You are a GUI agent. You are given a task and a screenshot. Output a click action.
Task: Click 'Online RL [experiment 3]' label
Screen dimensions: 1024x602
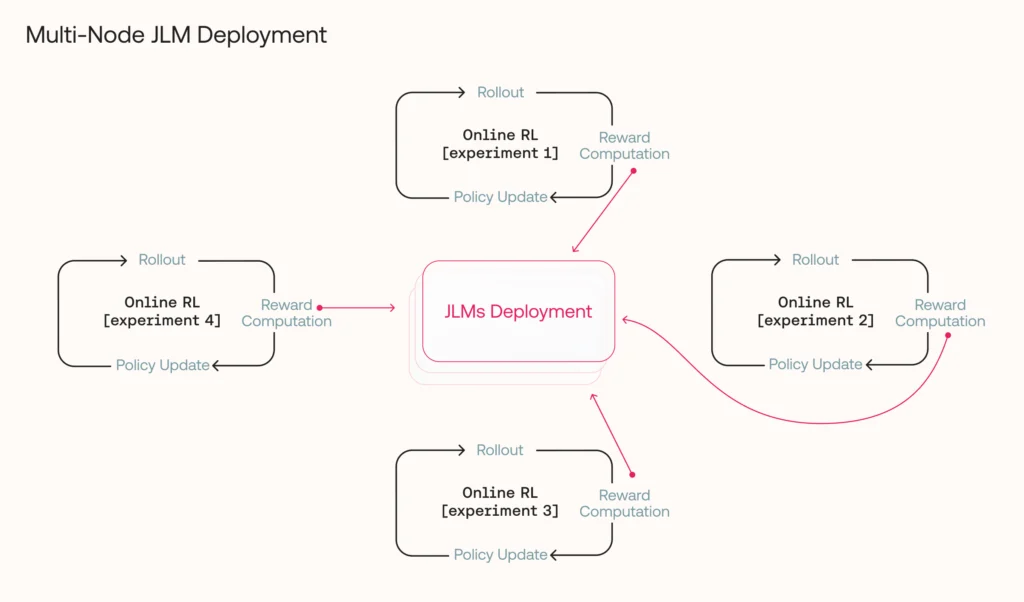(500, 501)
